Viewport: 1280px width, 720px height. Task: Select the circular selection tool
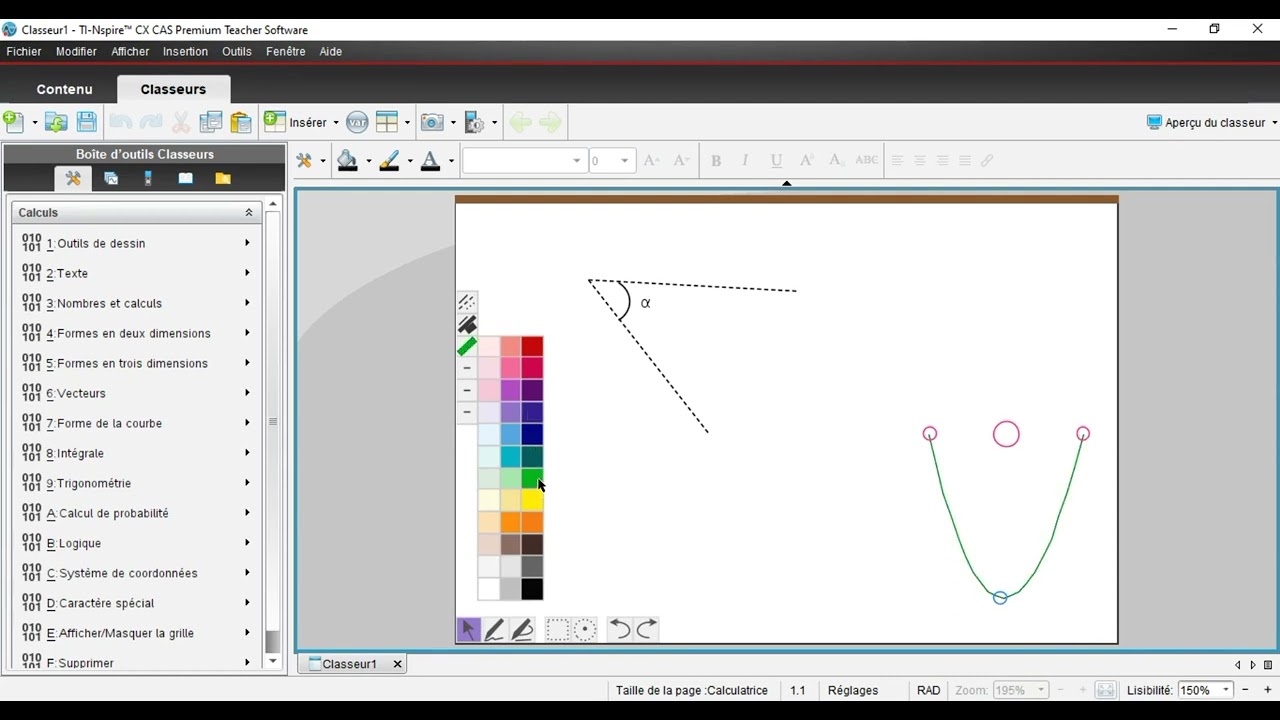click(585, 629)
